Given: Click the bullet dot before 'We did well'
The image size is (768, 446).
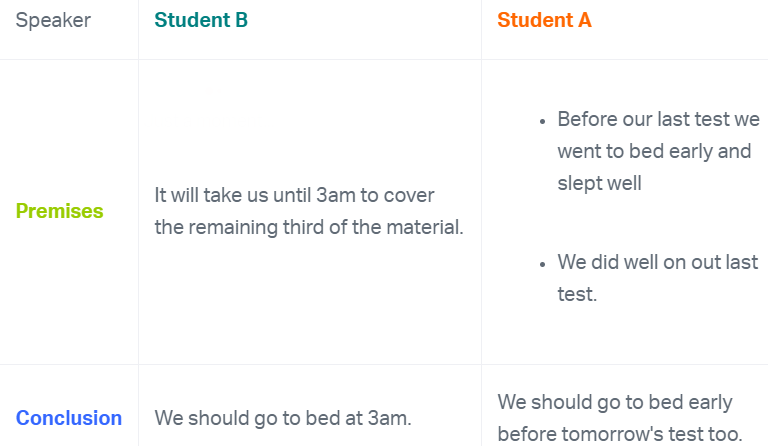Looking at the screenshot, I should tap(542, 263).
